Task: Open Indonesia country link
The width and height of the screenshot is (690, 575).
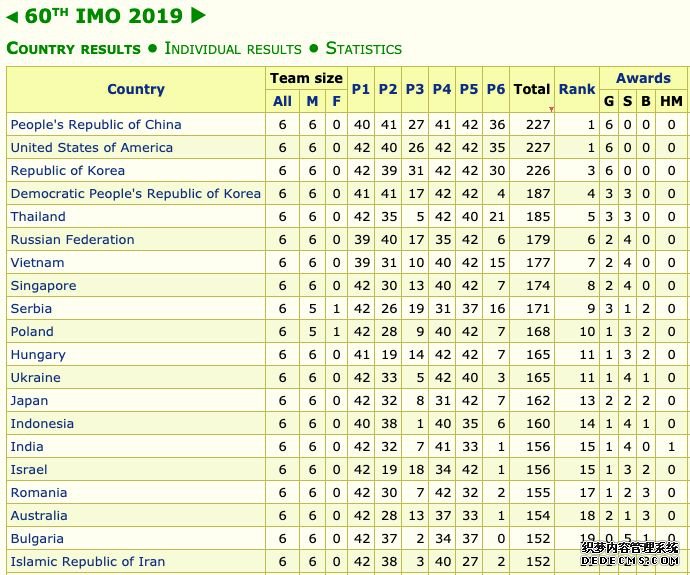Action: [42, 424]
